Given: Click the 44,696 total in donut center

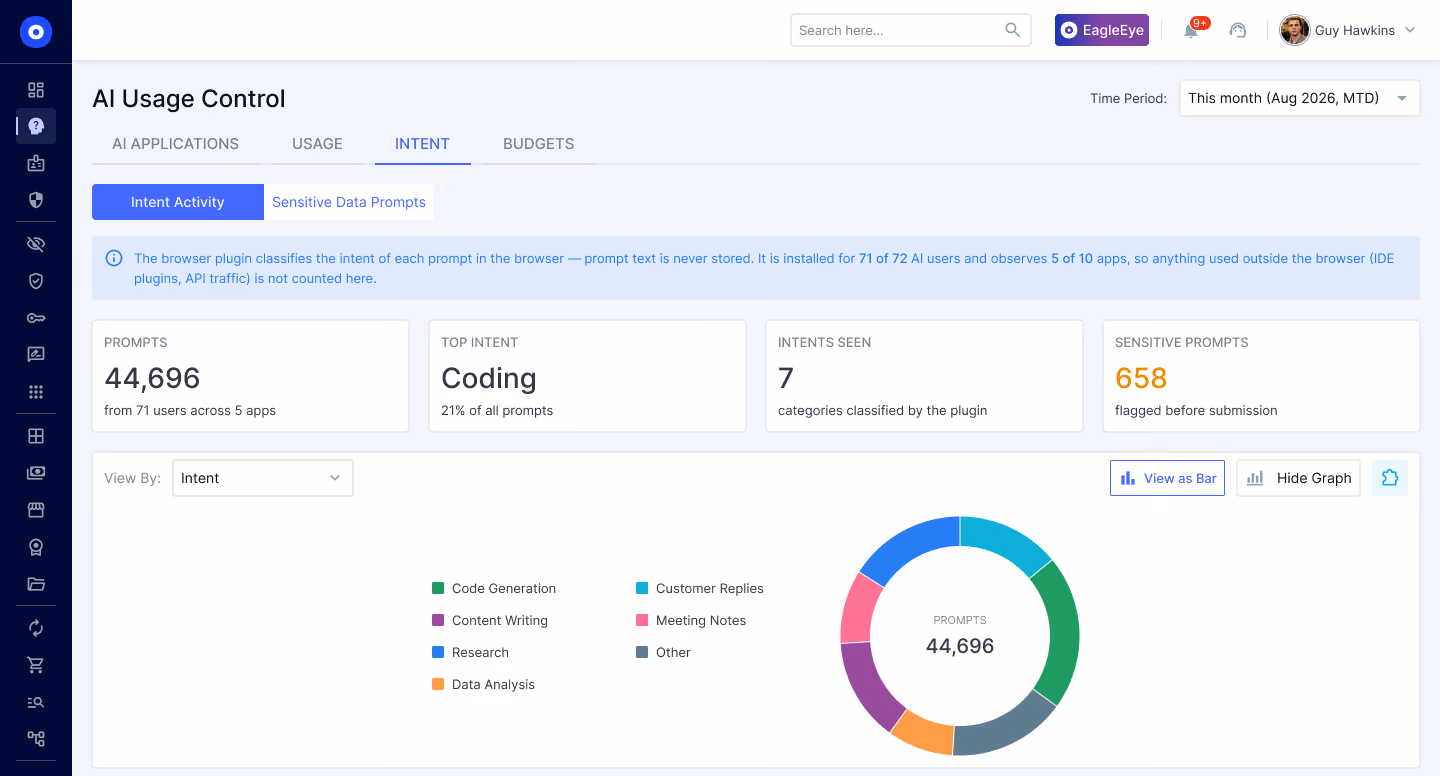Looking at the screenshot, I should [960, 646].
